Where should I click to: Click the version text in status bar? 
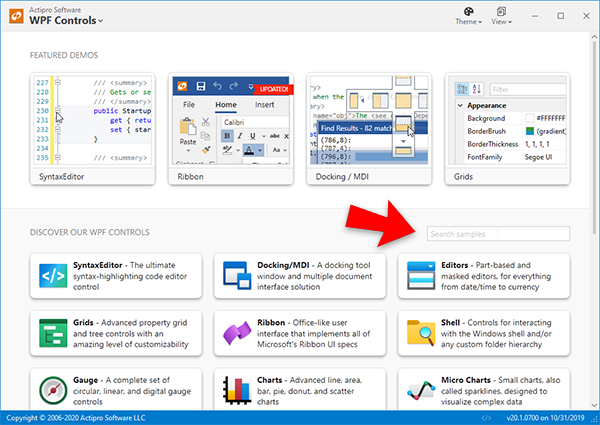click(x=545, y=418)
